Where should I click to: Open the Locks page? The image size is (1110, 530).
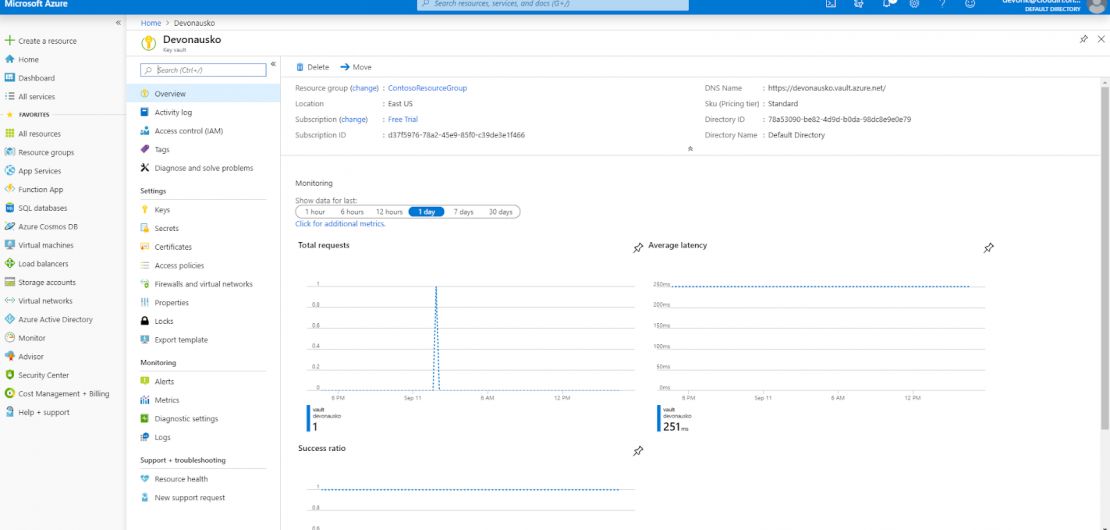point(164,321)
